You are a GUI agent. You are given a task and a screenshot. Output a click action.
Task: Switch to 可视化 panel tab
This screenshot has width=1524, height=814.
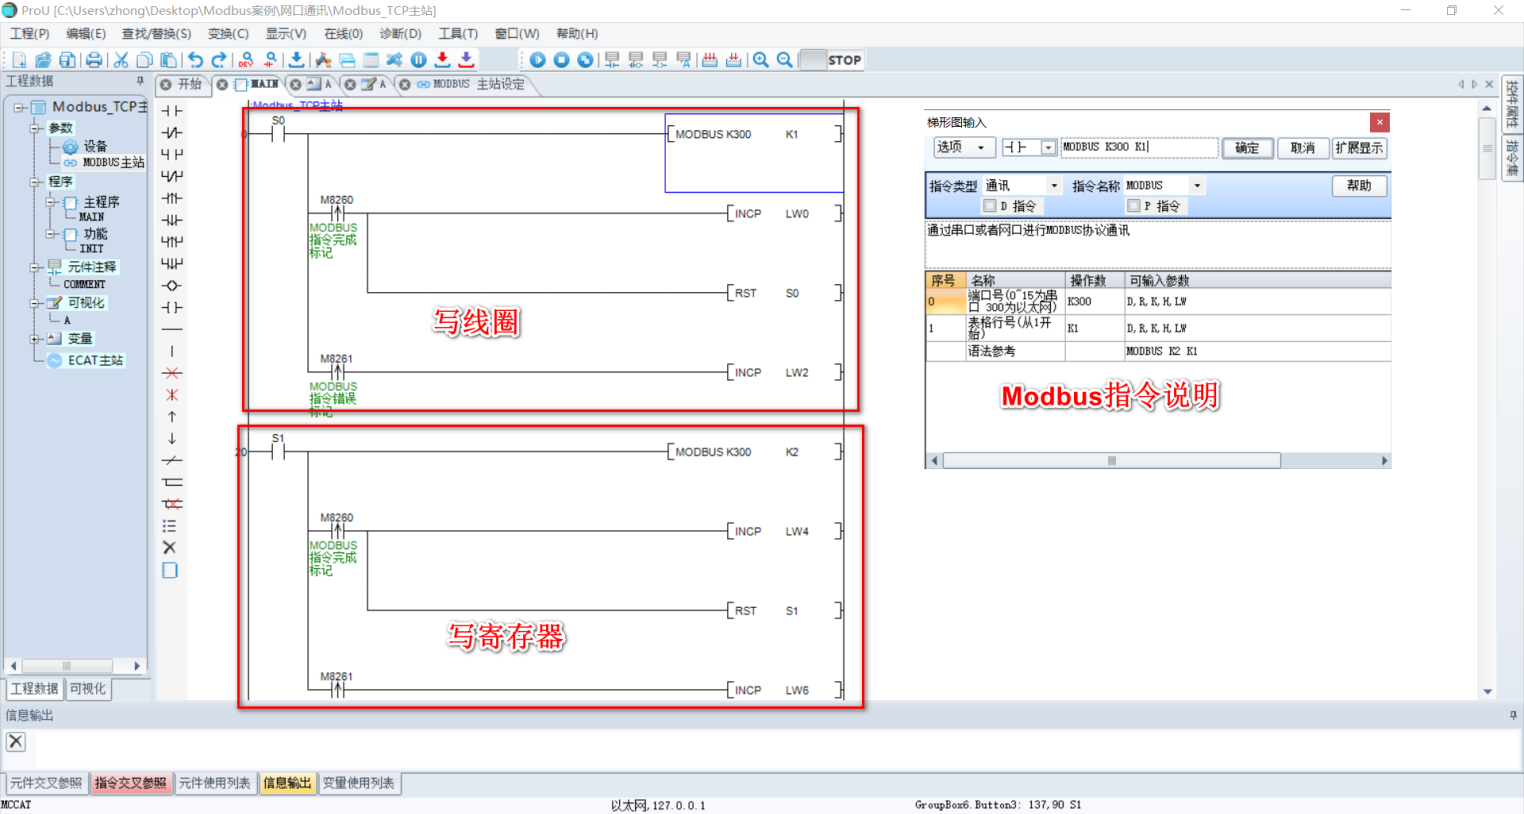88,689
